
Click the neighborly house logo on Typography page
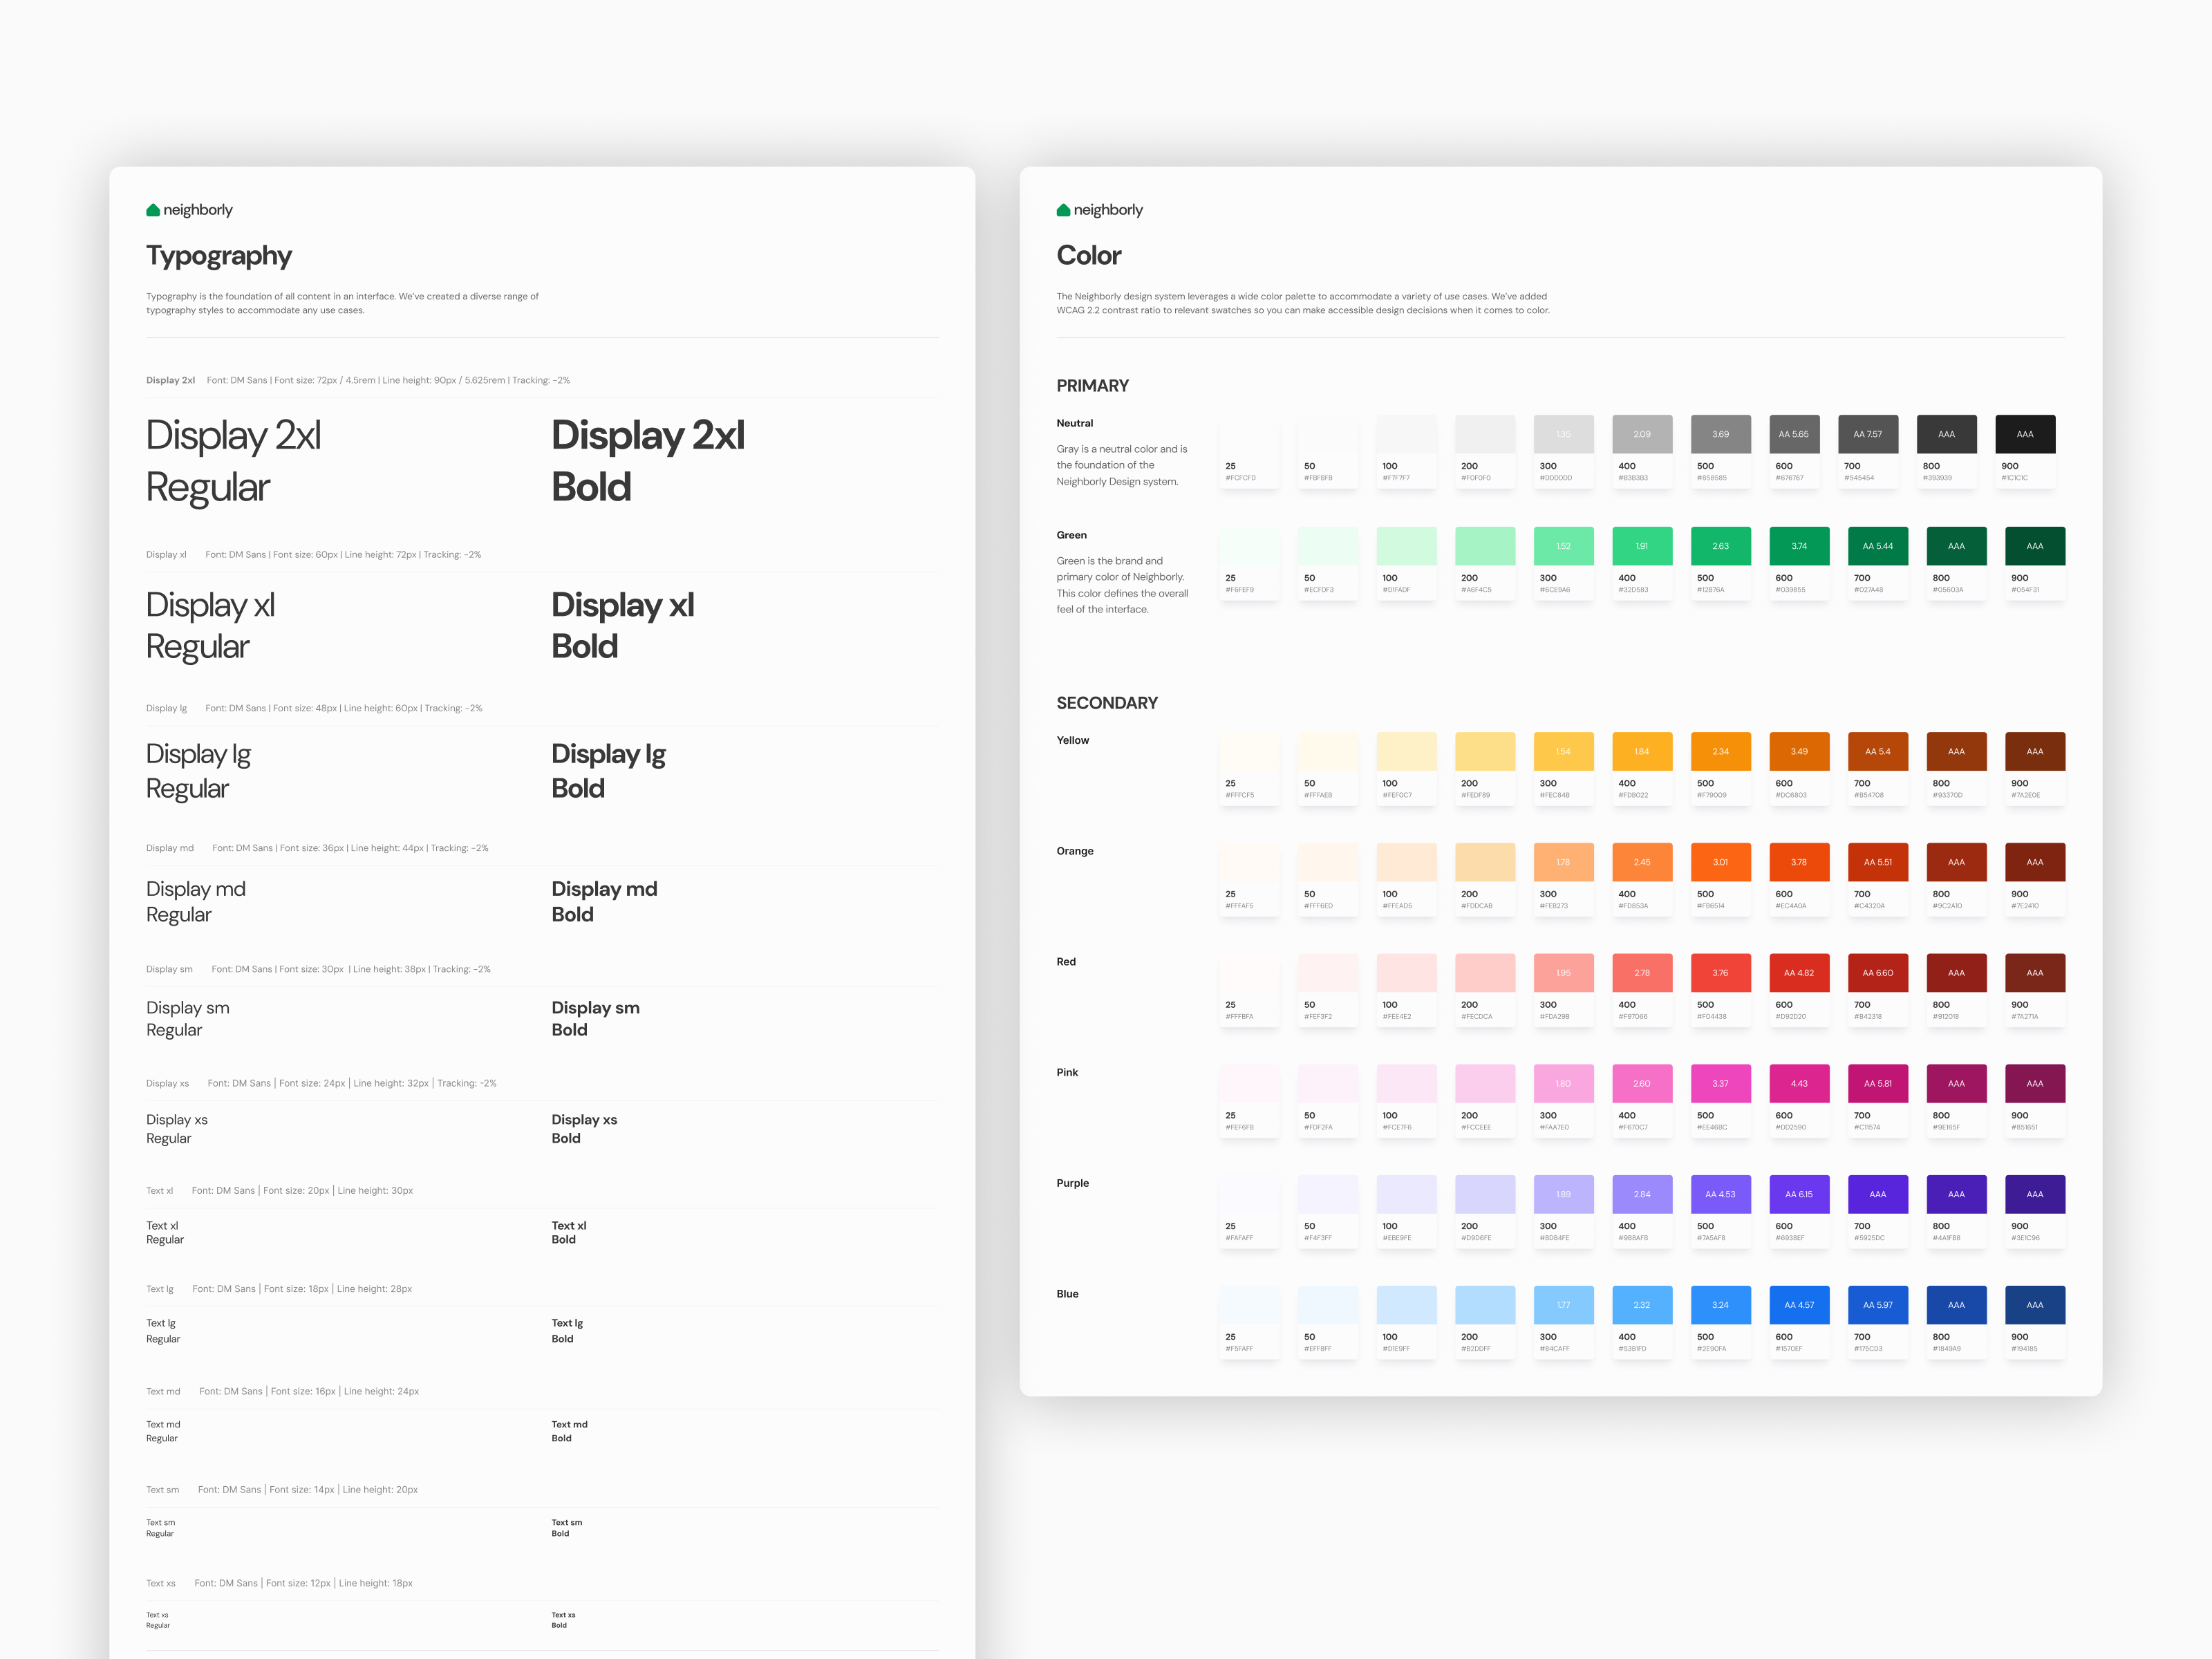pos(153,210)
